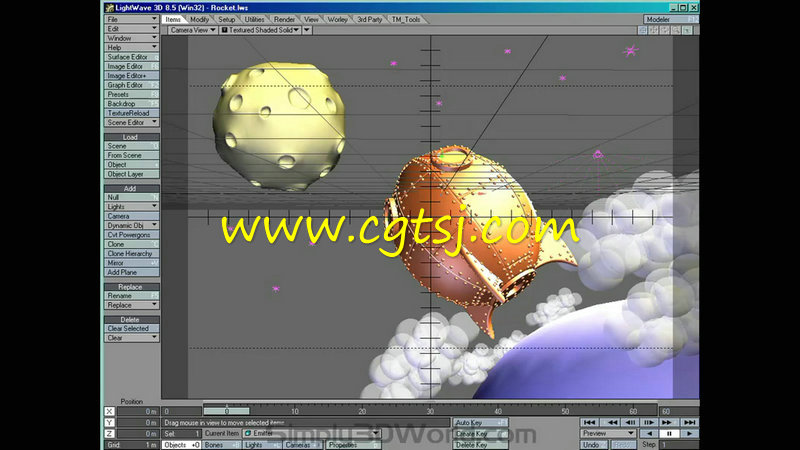Viewport: 800px width, 450px height.
Task: Jump to the last frame icon
Action: (x=689, y=422)
